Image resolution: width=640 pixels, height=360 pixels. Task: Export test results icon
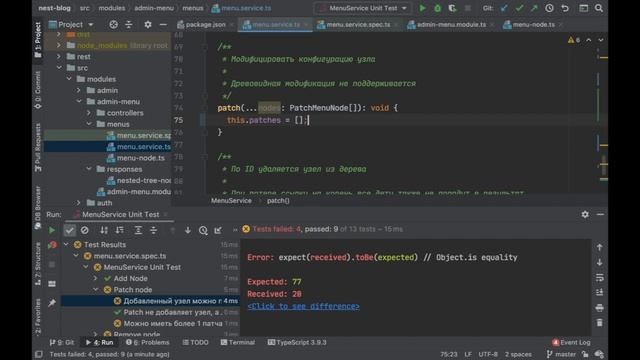click(218, 230)
